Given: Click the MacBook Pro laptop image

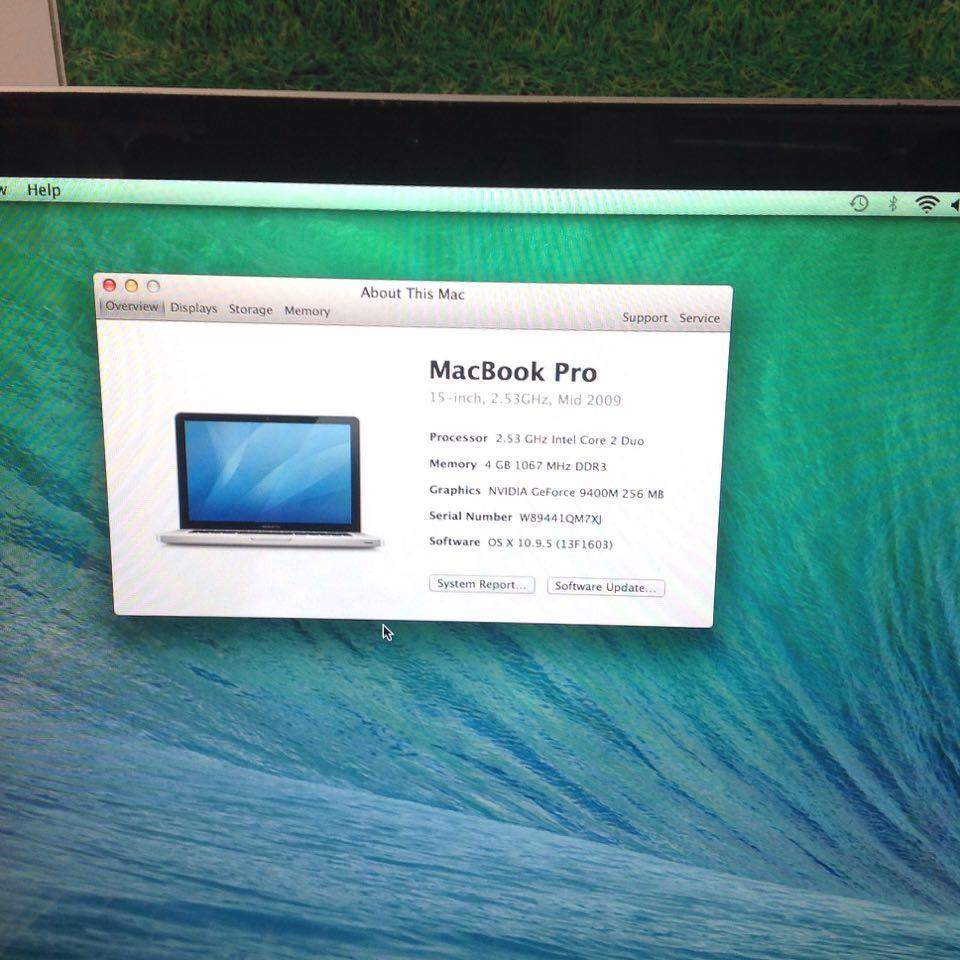Looking at the screenshot, I should pos(269,480).
